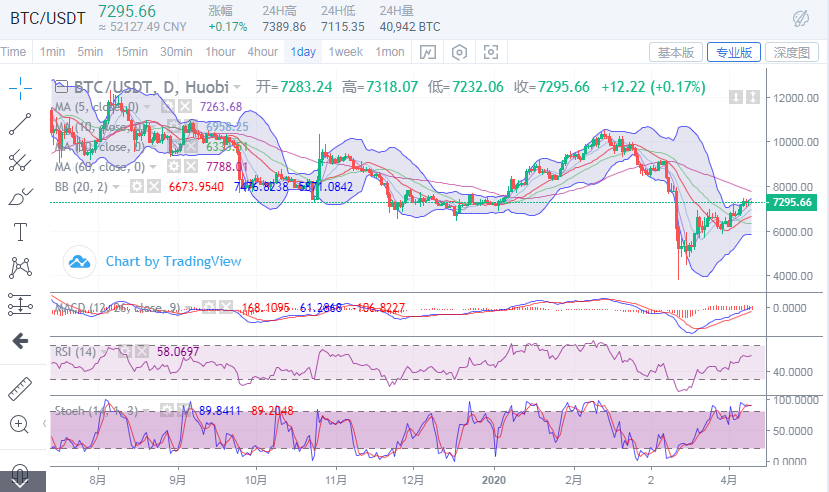Viewport: 829px width, 492px height.
Task: Select the 1day interval
Action: pos(303,52)
